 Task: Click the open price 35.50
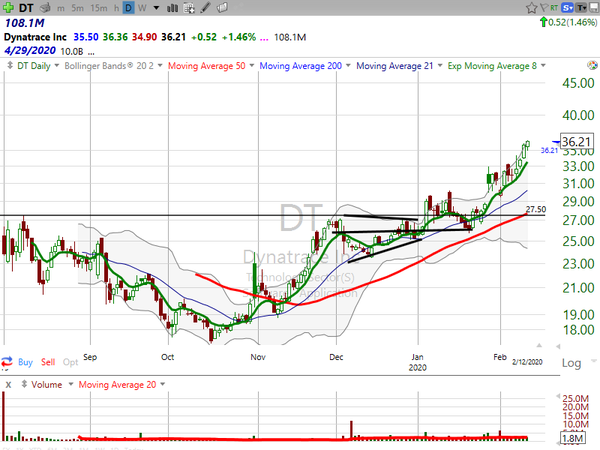[x=86, y=37]
